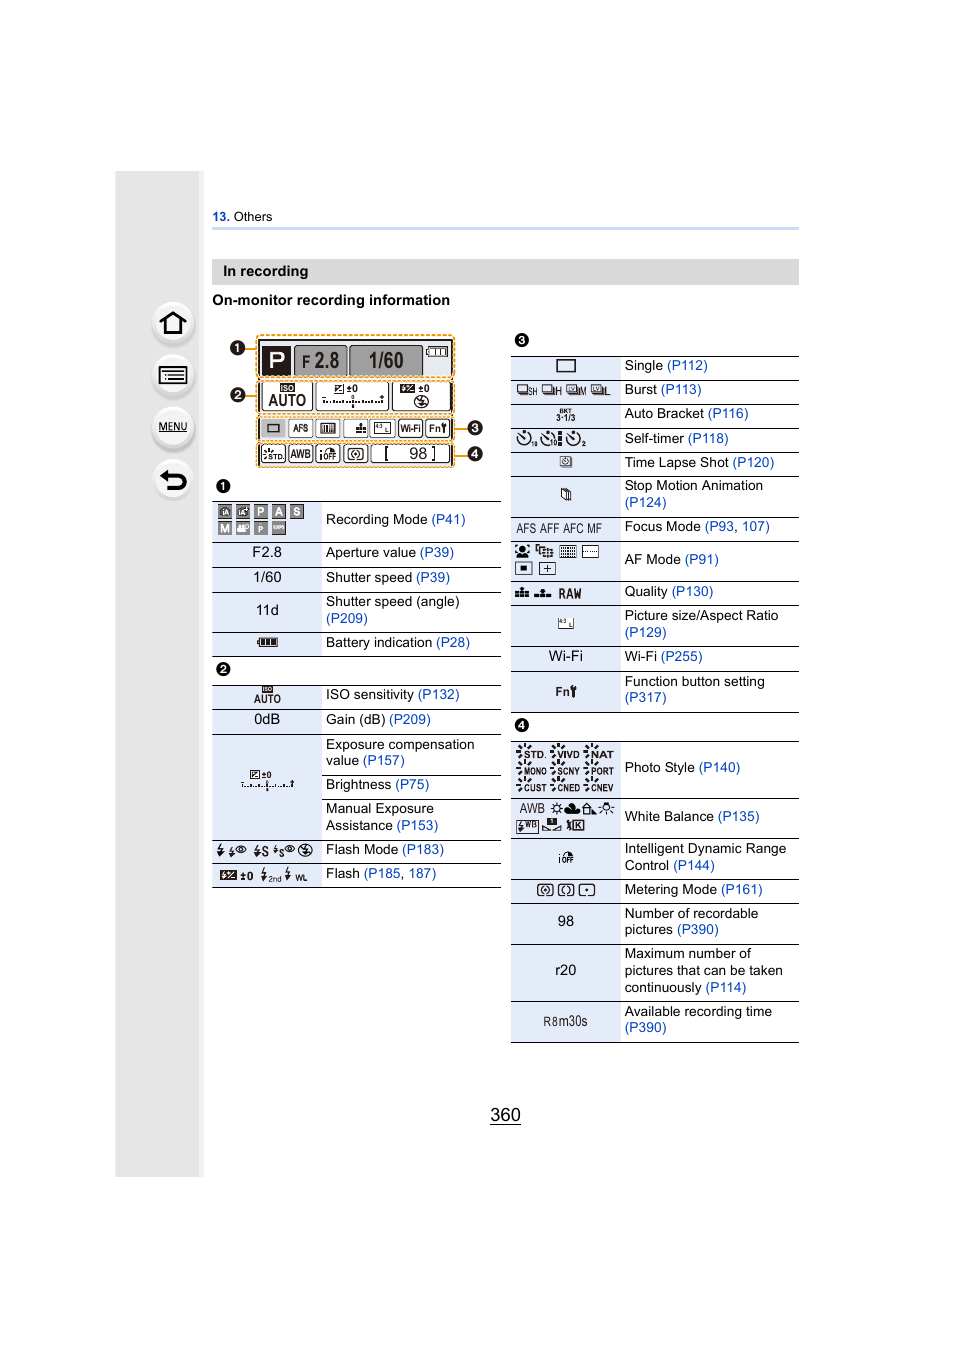The image size is (954, 1348).
Task: Open page link P116 for Auto Bracket
Action: 729,414
